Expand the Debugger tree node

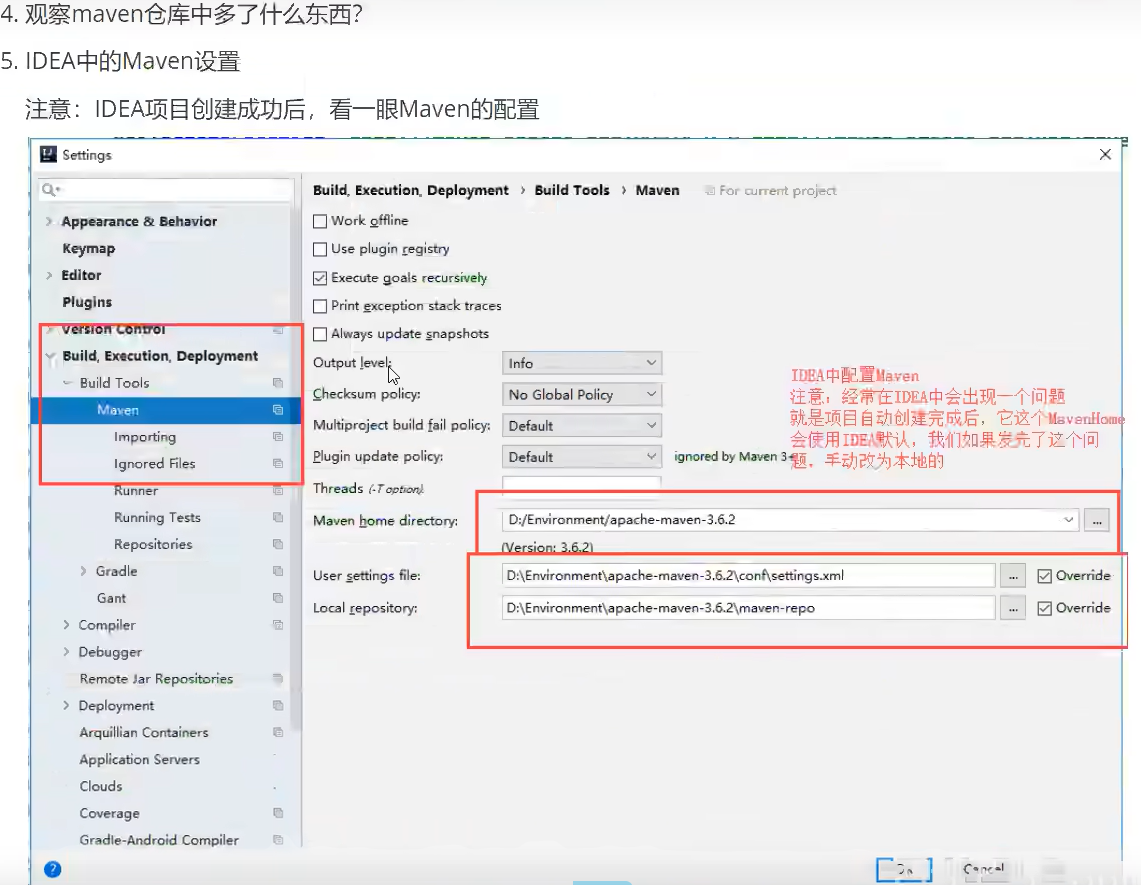point(66,652)
